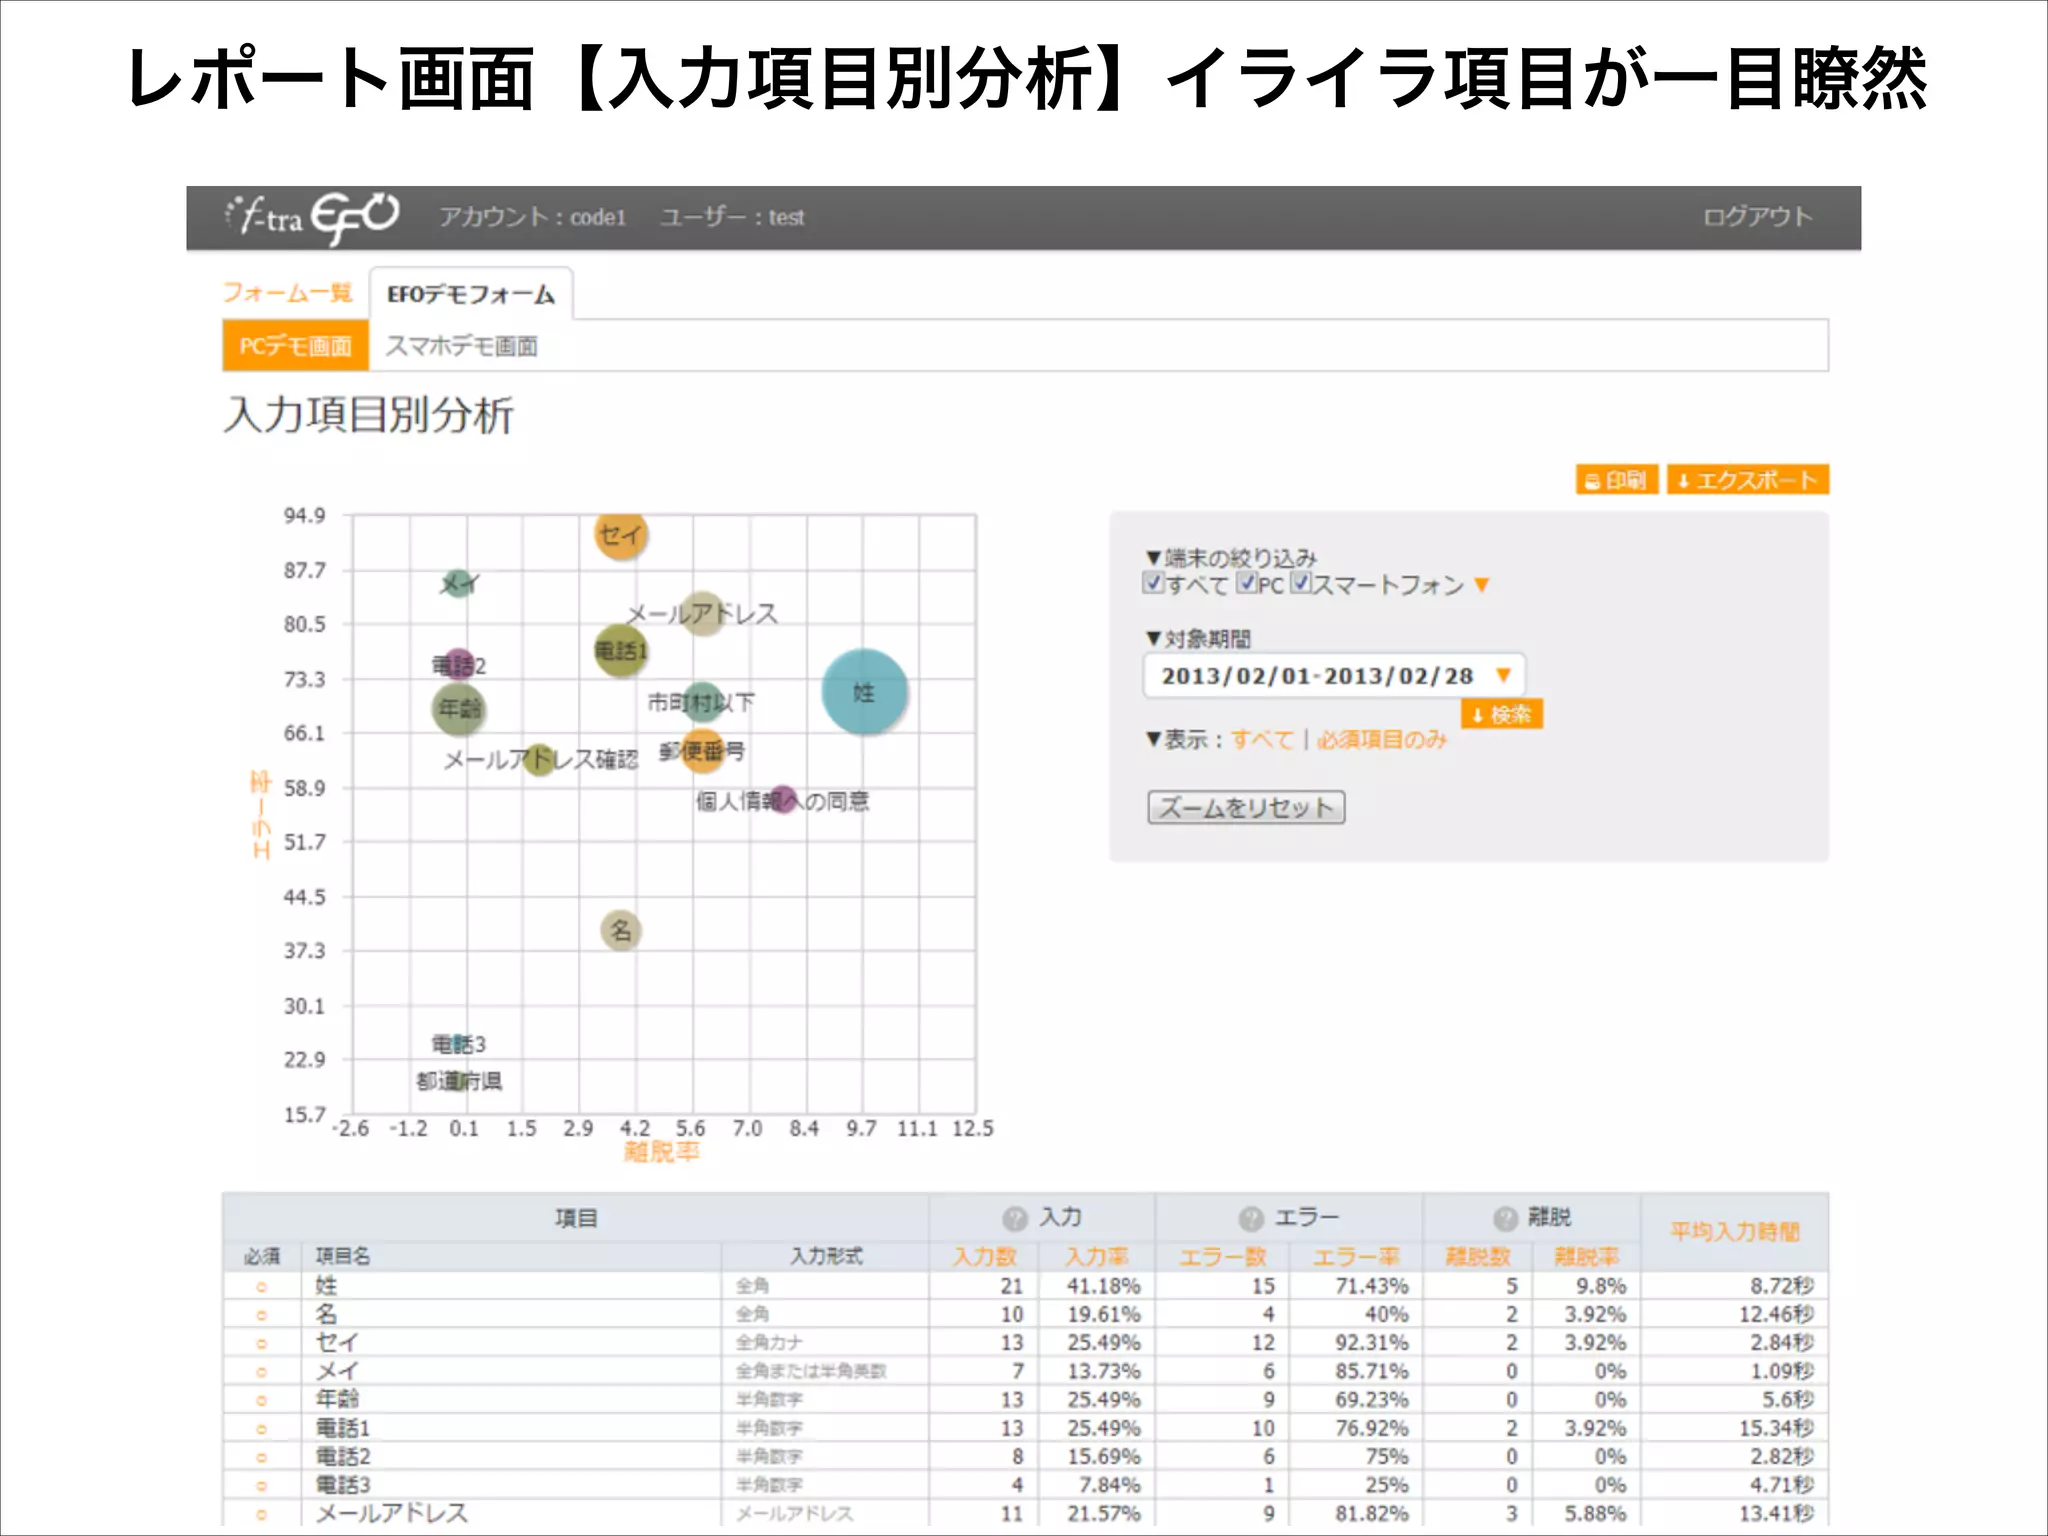2048x1536 pixels.
Task: Click the 離脱 help question icon
Action: (x=1506, y=1218)
